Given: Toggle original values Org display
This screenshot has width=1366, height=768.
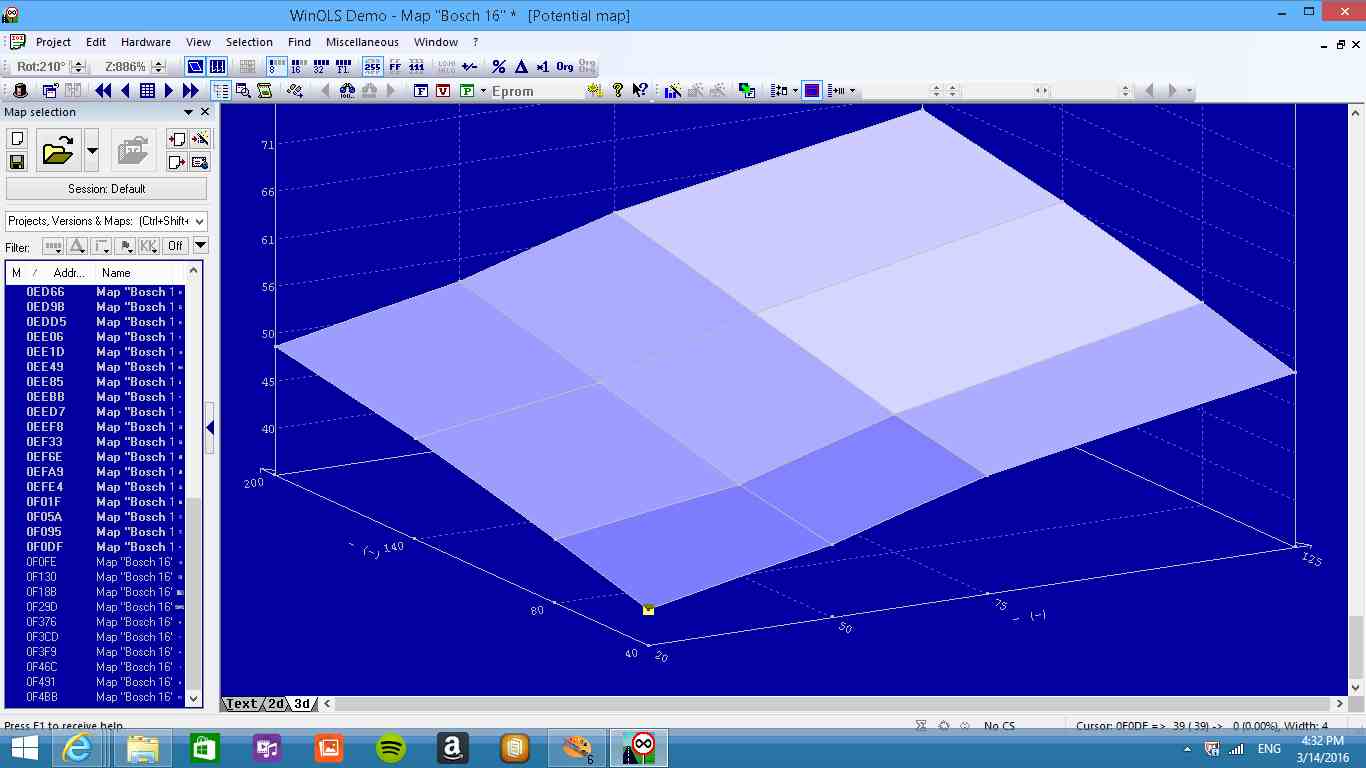Looking at the screenshot, I should coord(565,67).
